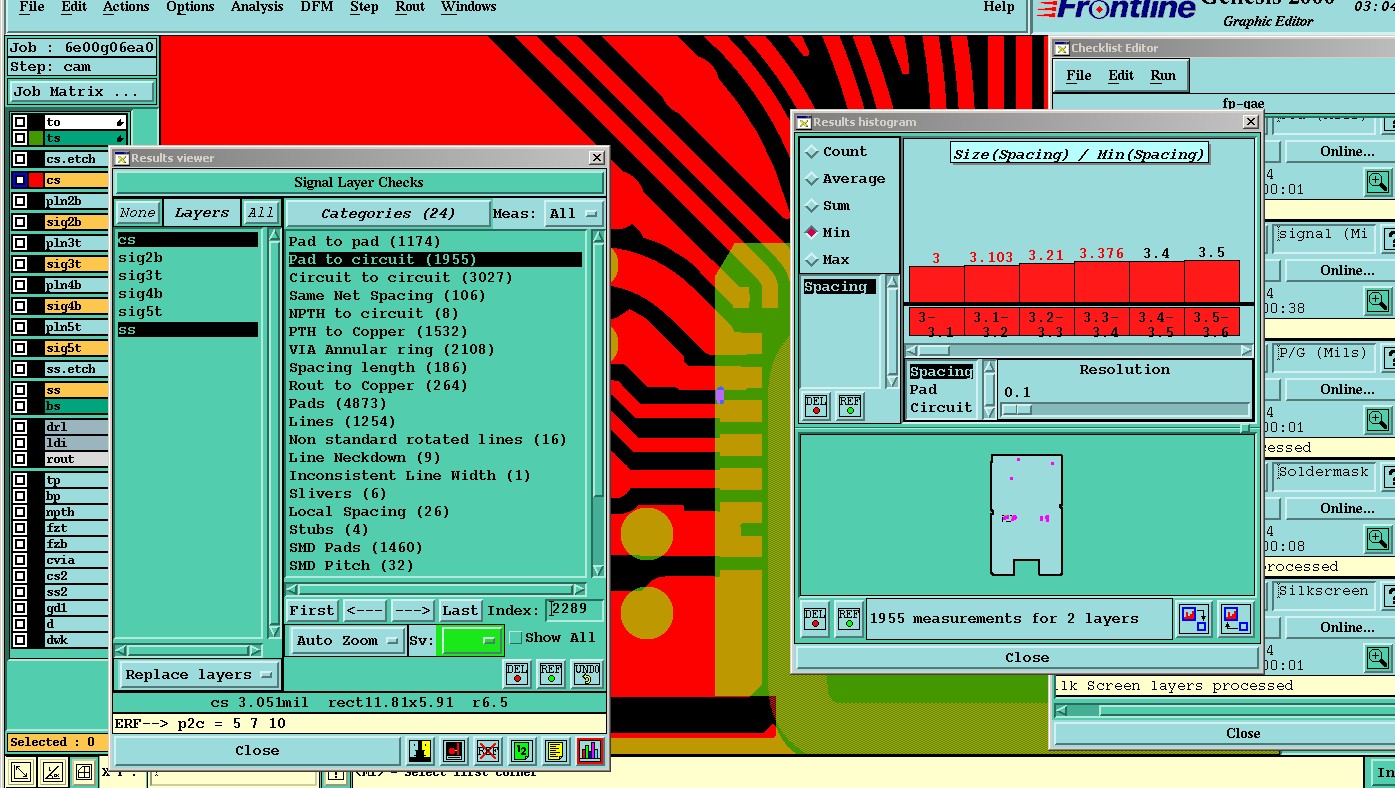This screenshot has height=788, width=1395.
Task: Open the Replace layers dropdown
Action: pyautogui.click(x=198, y=675)
